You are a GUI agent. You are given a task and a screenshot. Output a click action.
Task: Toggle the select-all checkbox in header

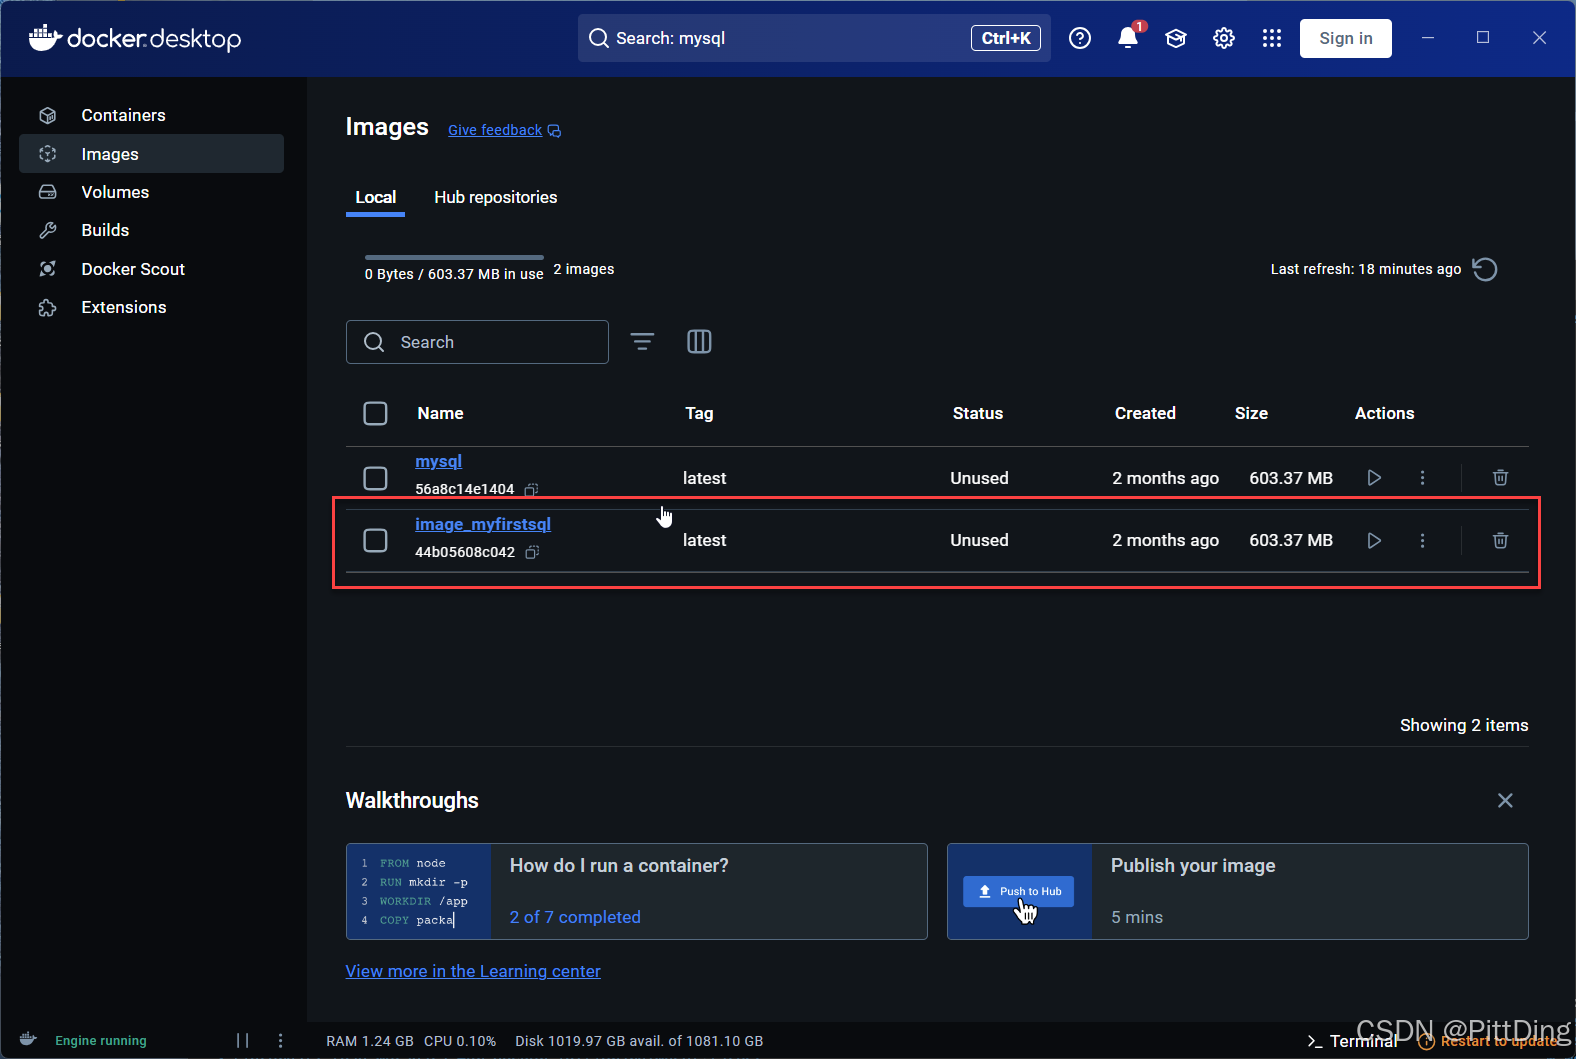[x=375, y=413]
